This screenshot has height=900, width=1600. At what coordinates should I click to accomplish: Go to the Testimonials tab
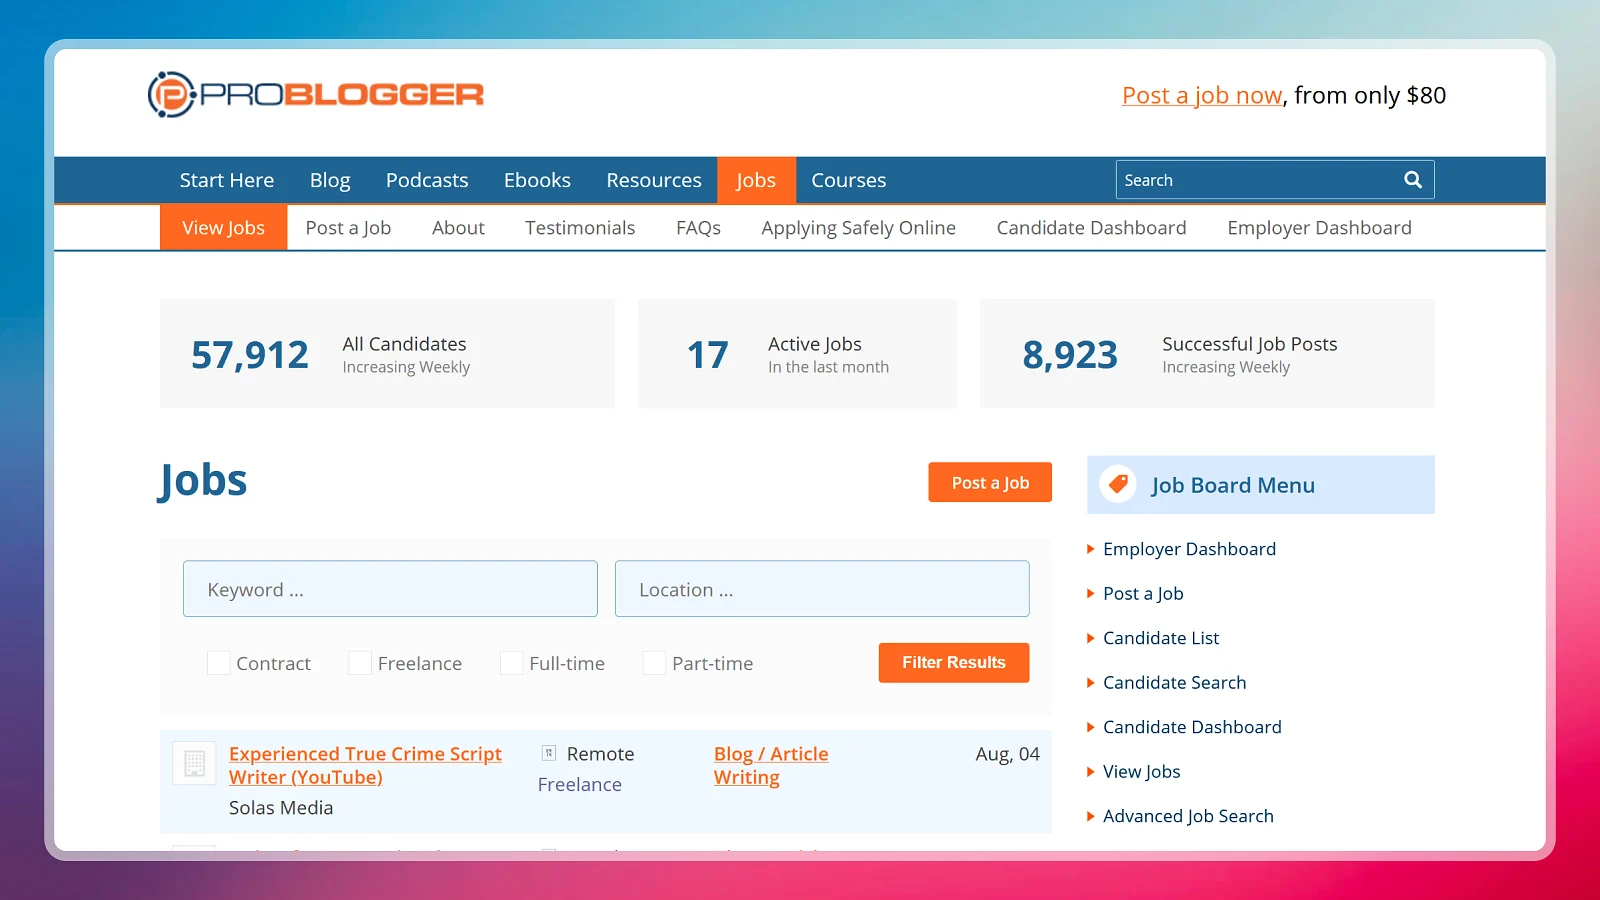(x=580, y=228)
